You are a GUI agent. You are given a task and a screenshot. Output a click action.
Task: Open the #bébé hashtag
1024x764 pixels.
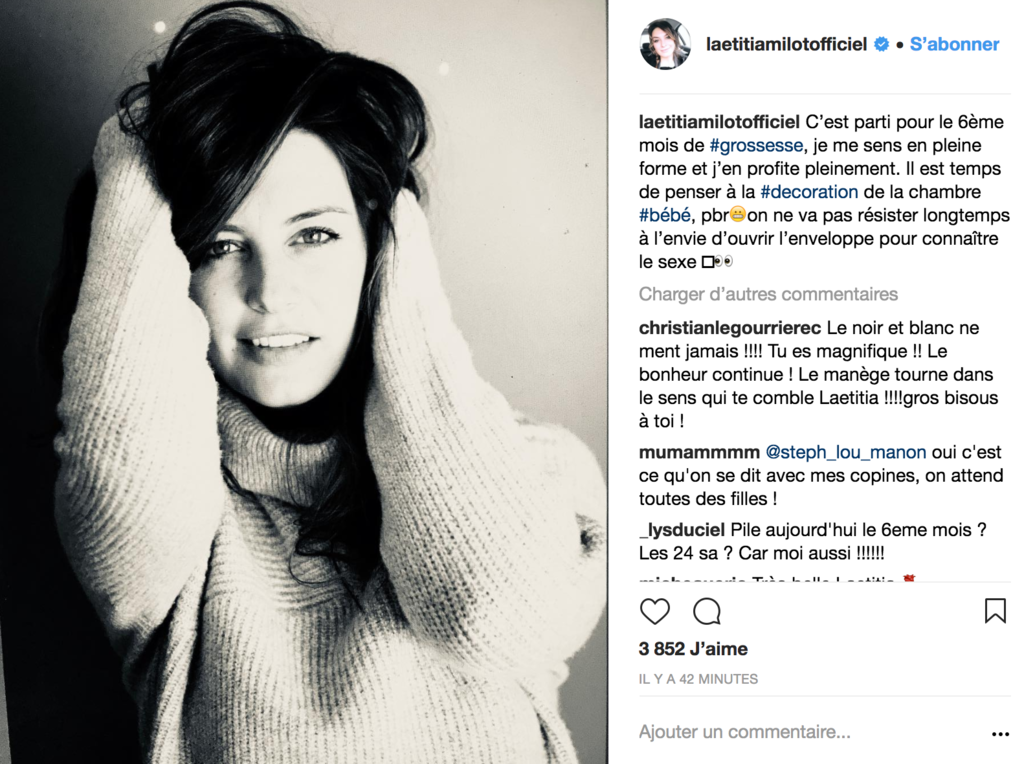pos(665,215)
